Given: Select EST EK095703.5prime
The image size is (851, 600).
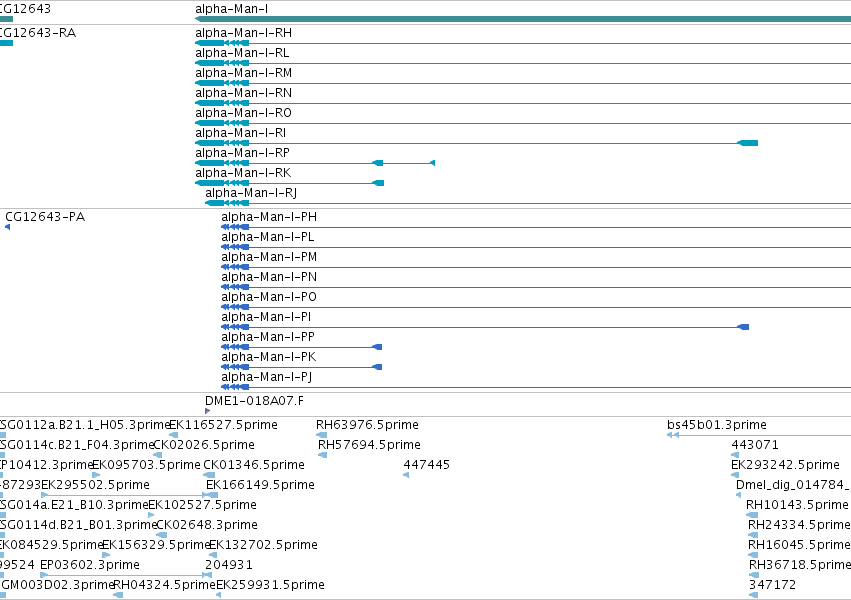Looking at the screenshot, I should pos(147,465).
